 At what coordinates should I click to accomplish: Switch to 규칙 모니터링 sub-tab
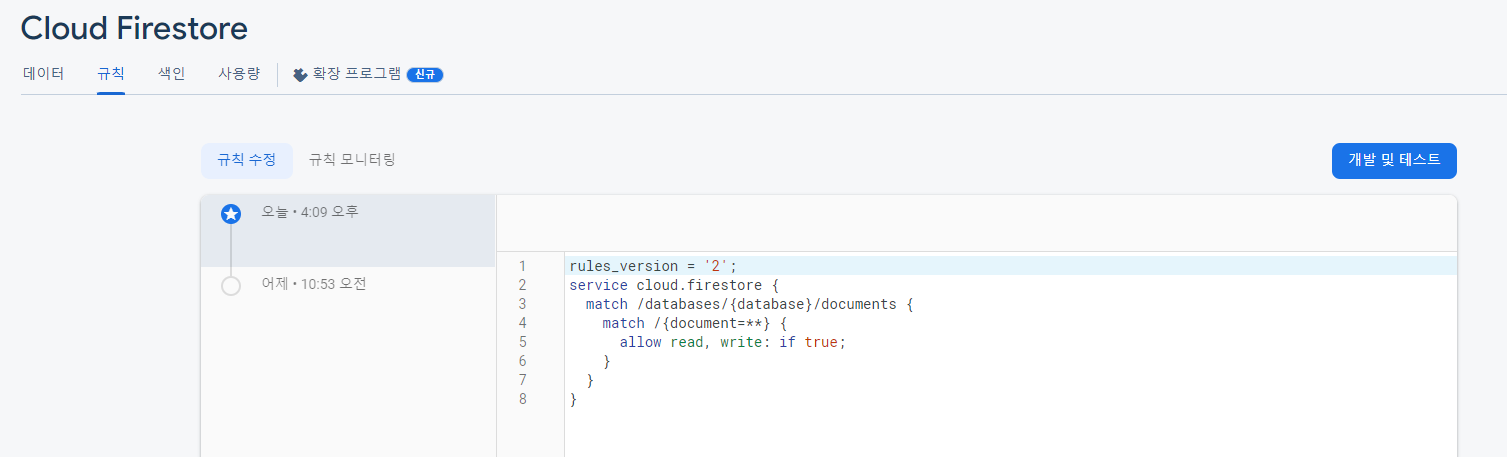tap(352, 160)
